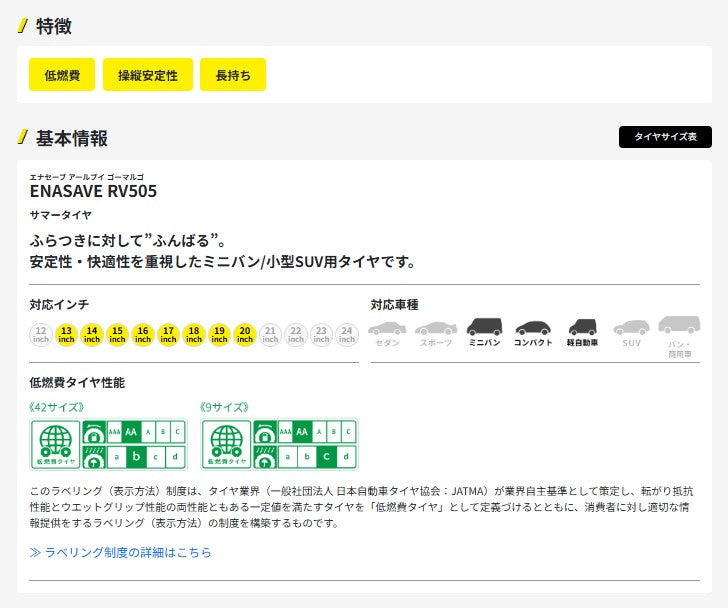Select the 13 inch size badge
This screenshot has height=608, width=728.
click(x=66, y=335)
